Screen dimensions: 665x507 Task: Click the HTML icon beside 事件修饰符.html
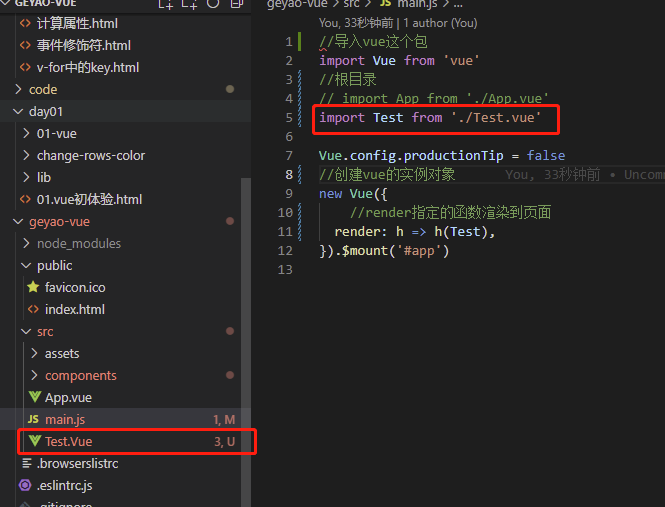25,45
